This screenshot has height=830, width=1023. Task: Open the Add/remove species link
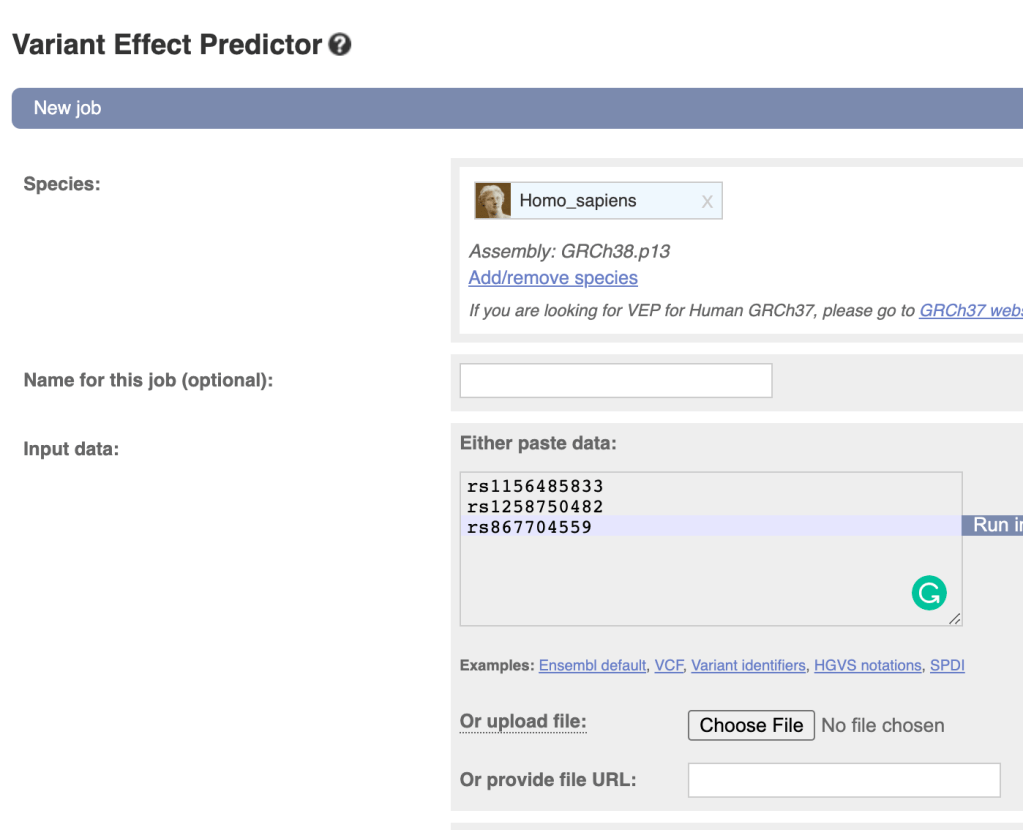553,278
